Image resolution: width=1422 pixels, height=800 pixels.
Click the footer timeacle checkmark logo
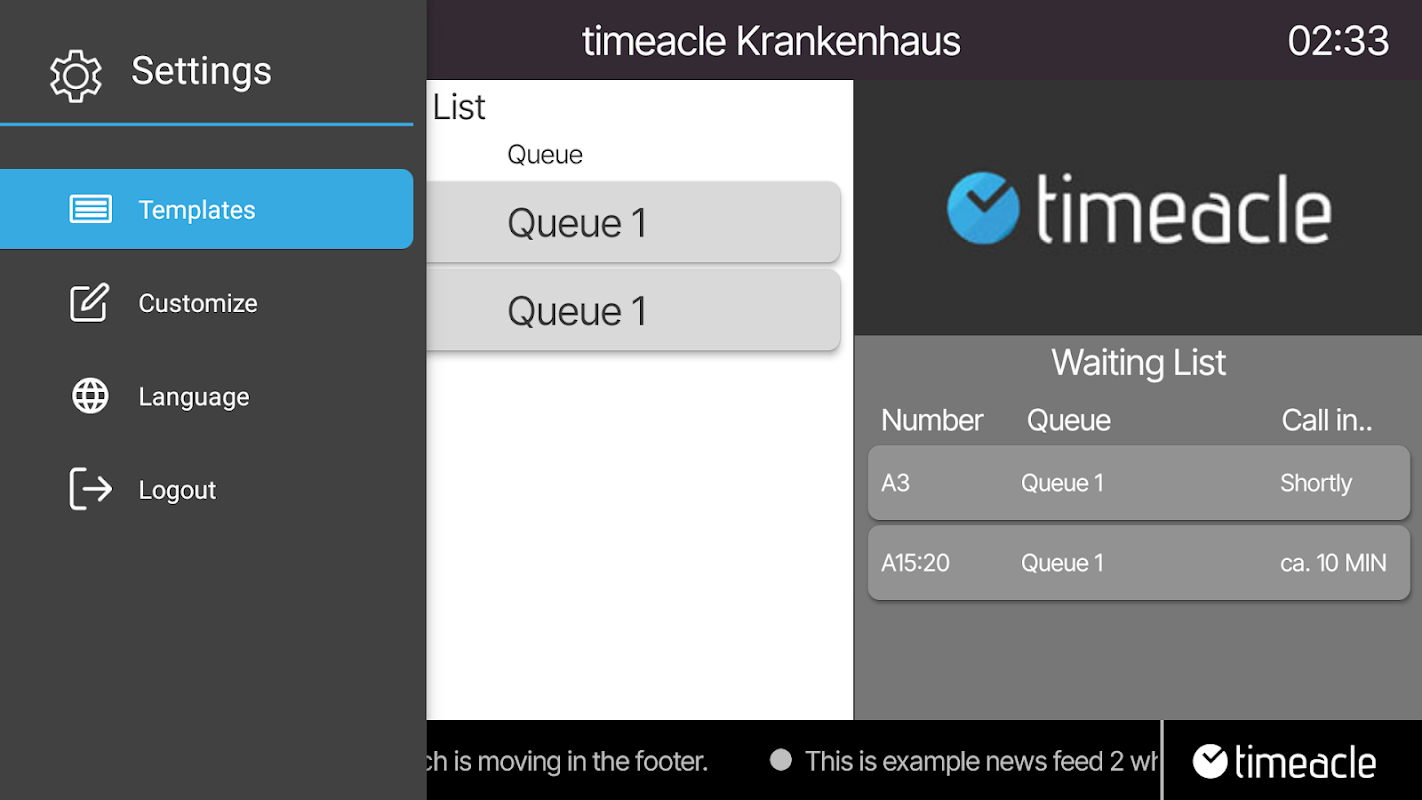(x=1210, y=761)
